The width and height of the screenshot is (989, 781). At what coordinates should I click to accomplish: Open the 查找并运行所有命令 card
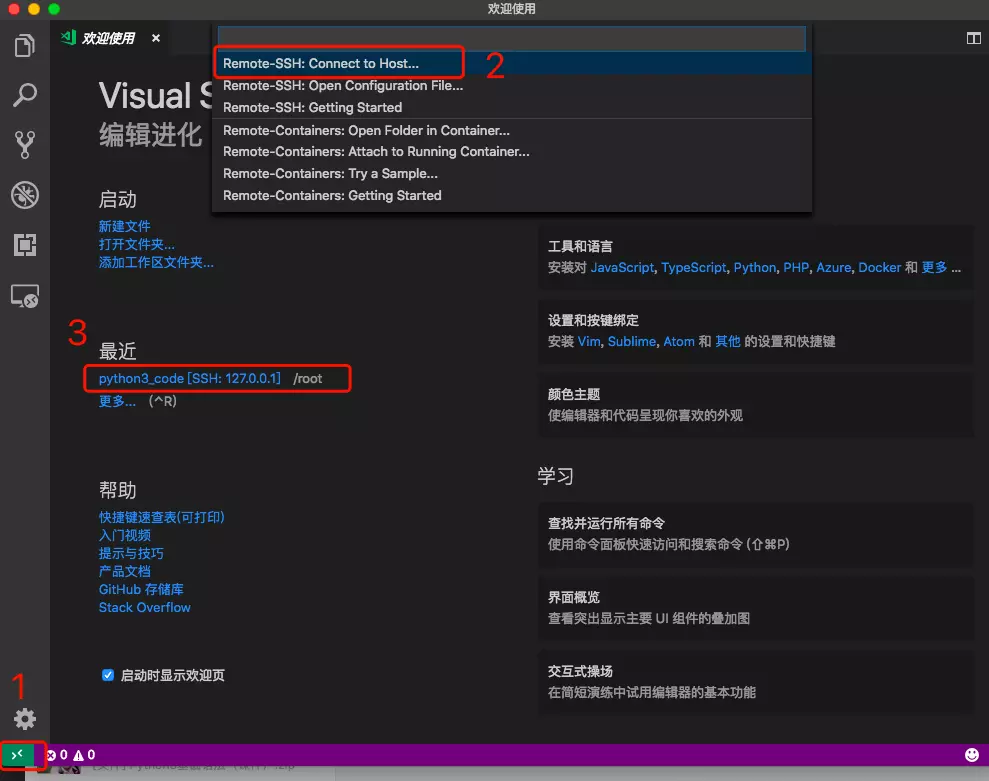pos(756,534)
